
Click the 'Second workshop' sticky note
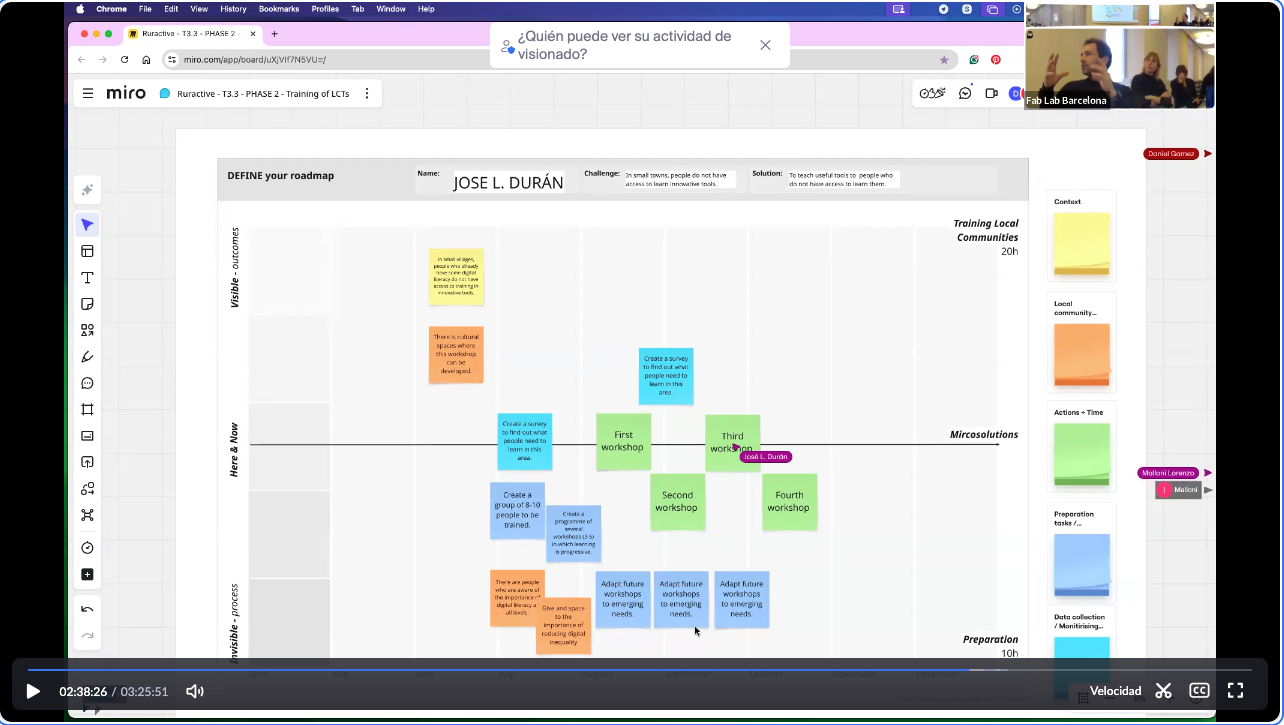(677, 501)
